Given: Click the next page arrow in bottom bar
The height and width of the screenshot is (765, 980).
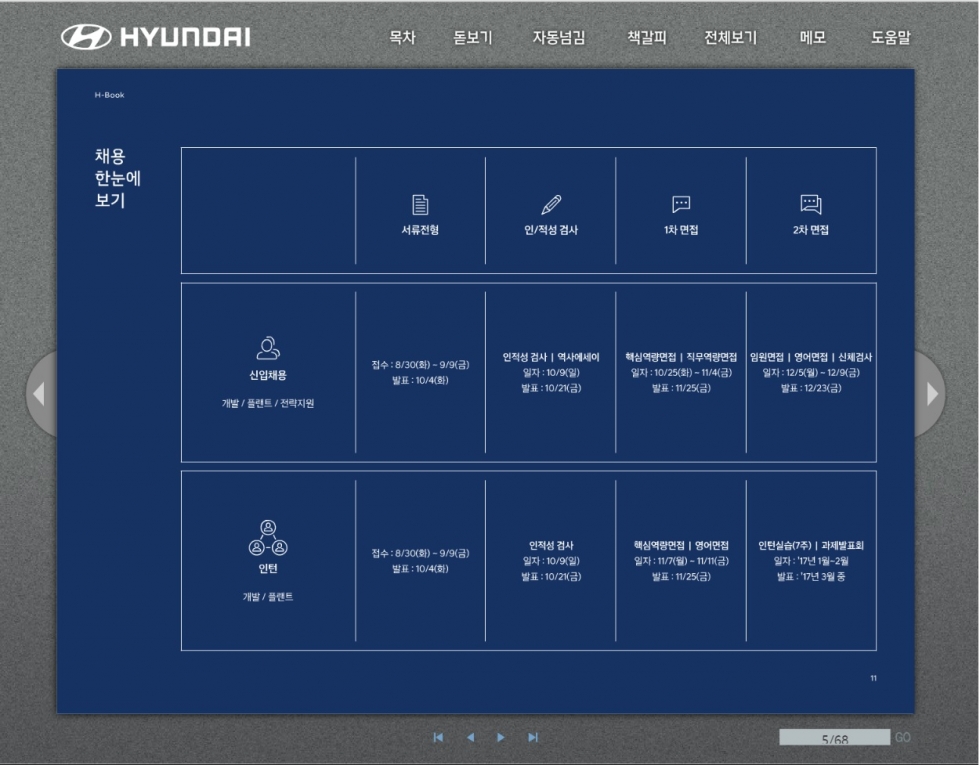Looking at the screenshot, I should 501,738.
